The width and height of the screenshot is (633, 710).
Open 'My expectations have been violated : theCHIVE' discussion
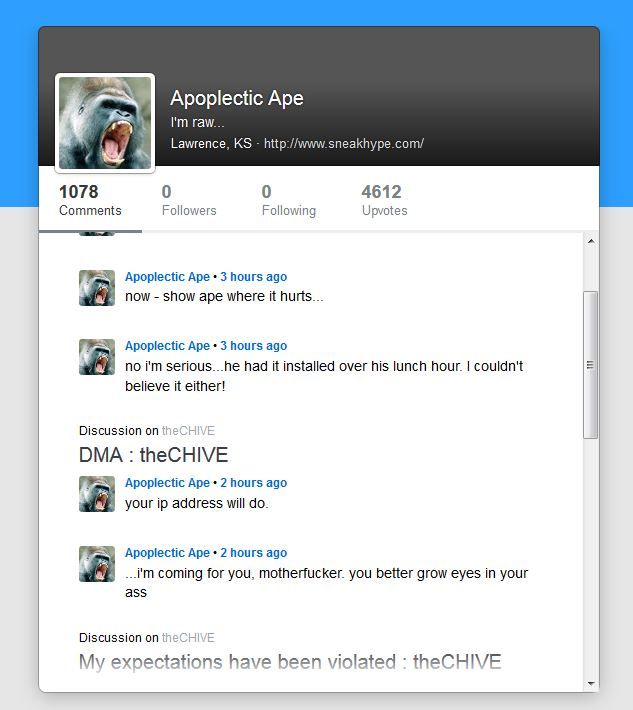[290, 662]
